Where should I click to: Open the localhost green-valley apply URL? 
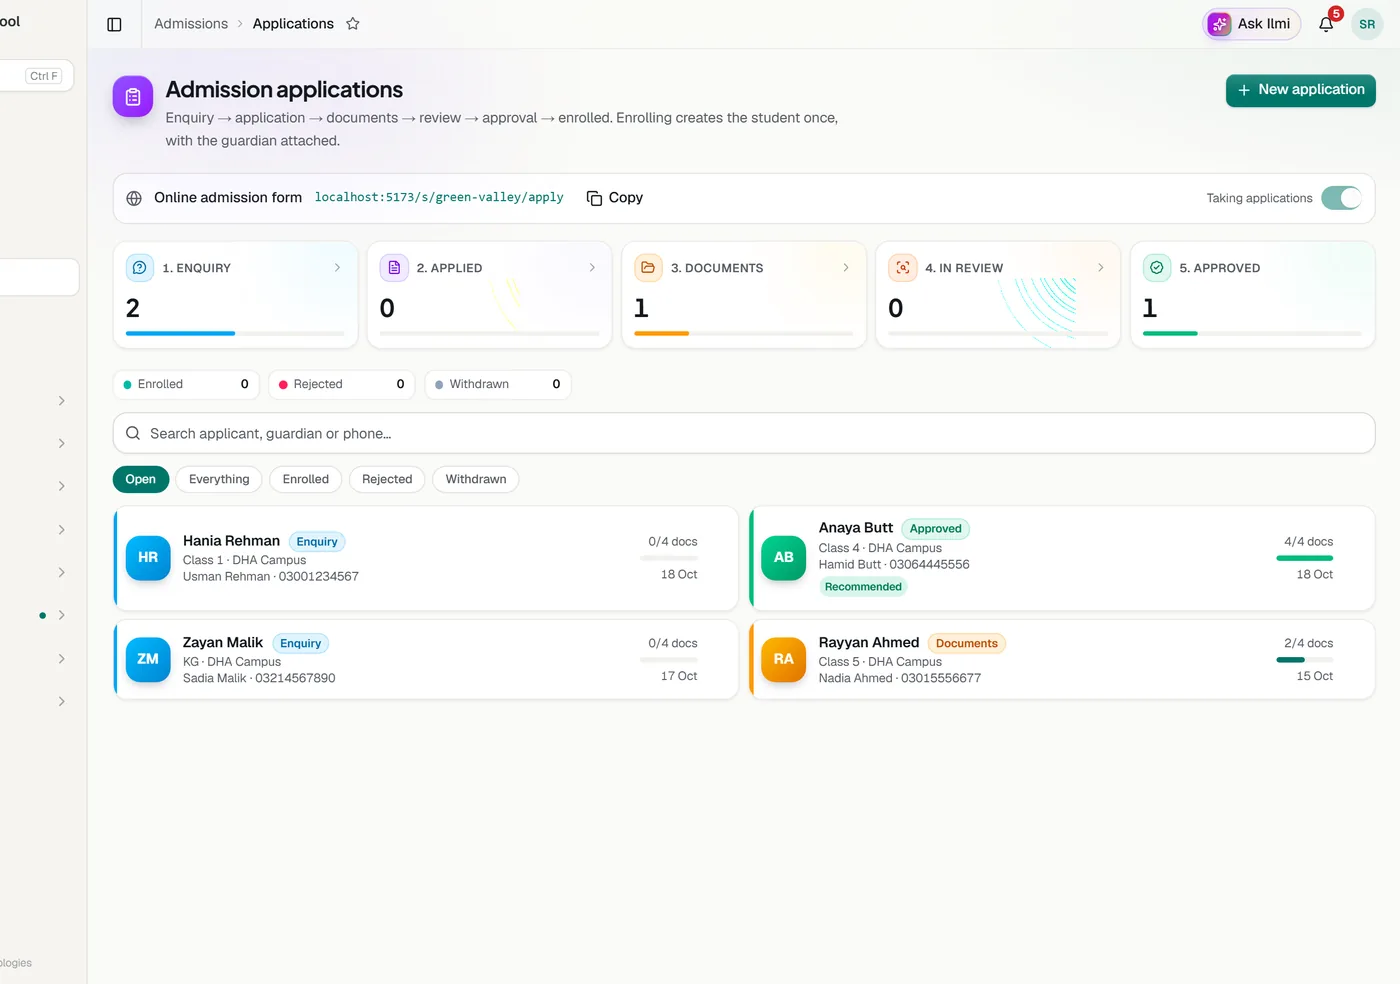click(x=439, y=198)
